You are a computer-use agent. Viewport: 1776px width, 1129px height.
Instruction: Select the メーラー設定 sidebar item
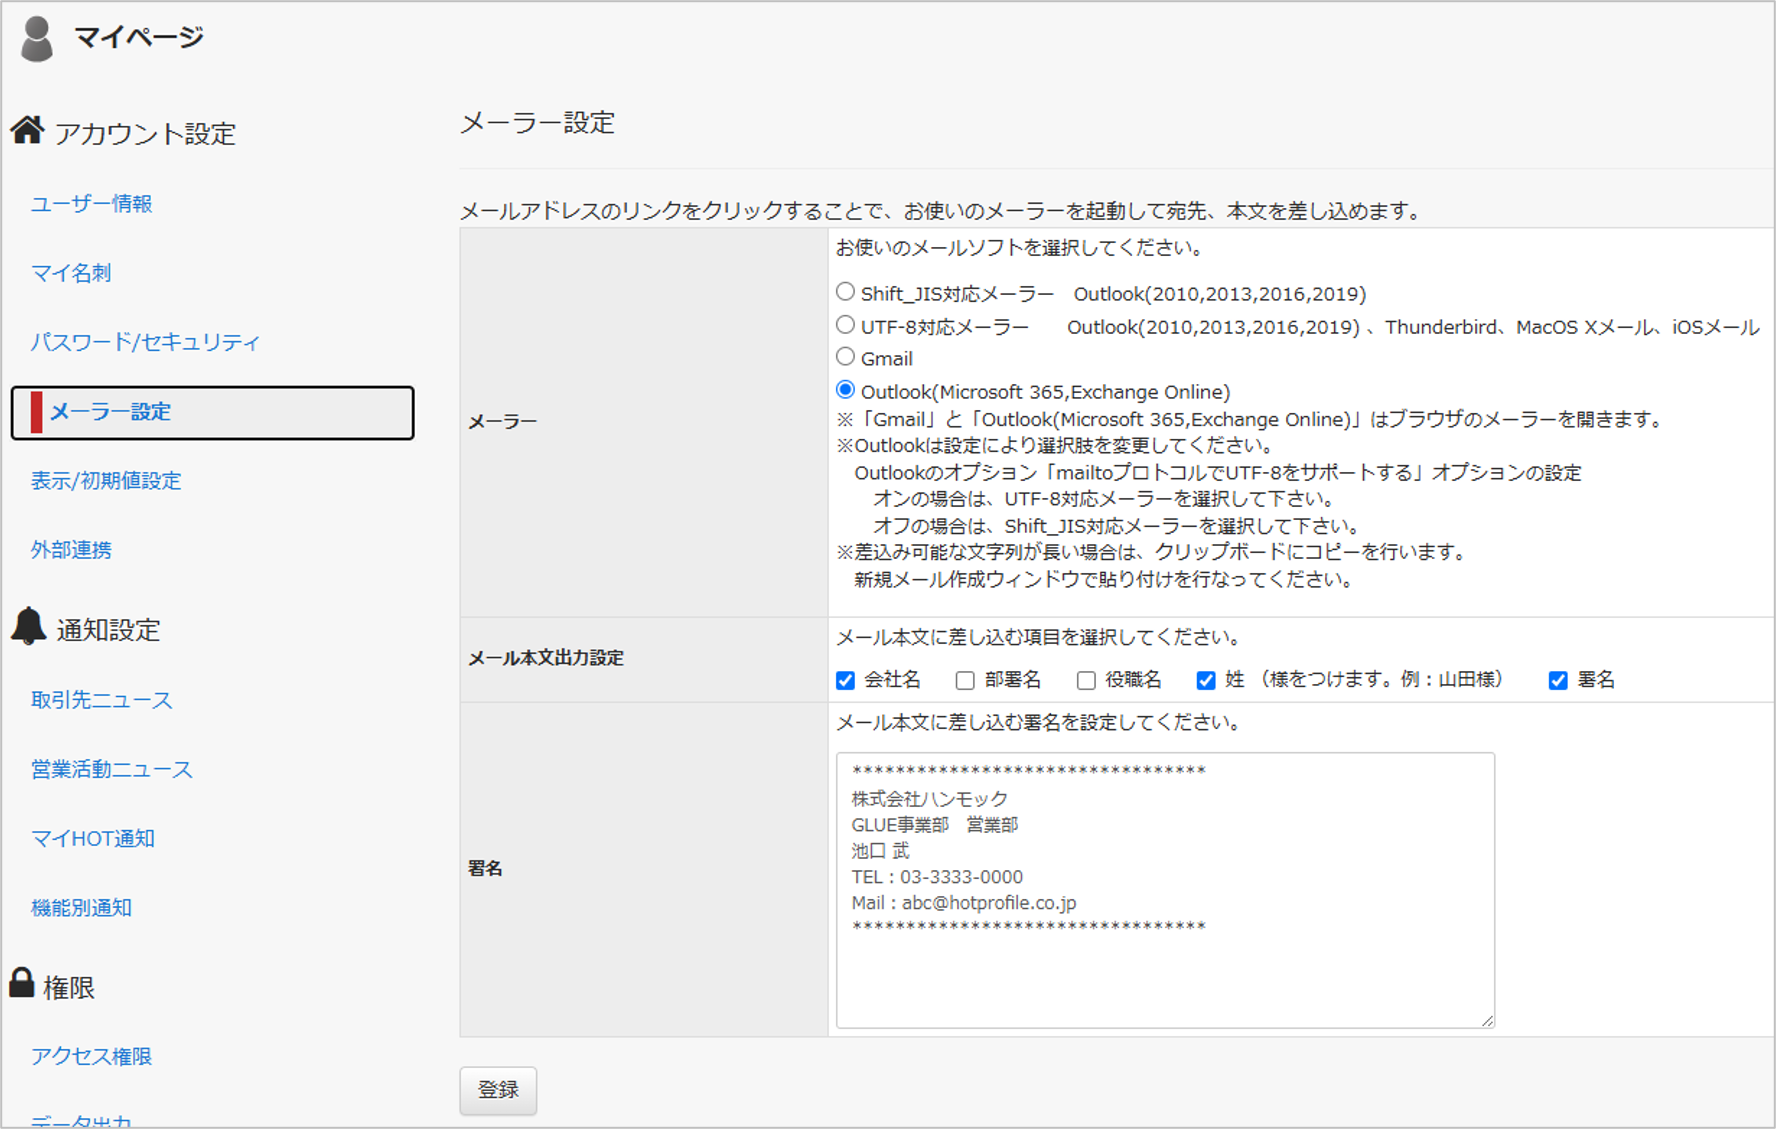click(212, 412)
